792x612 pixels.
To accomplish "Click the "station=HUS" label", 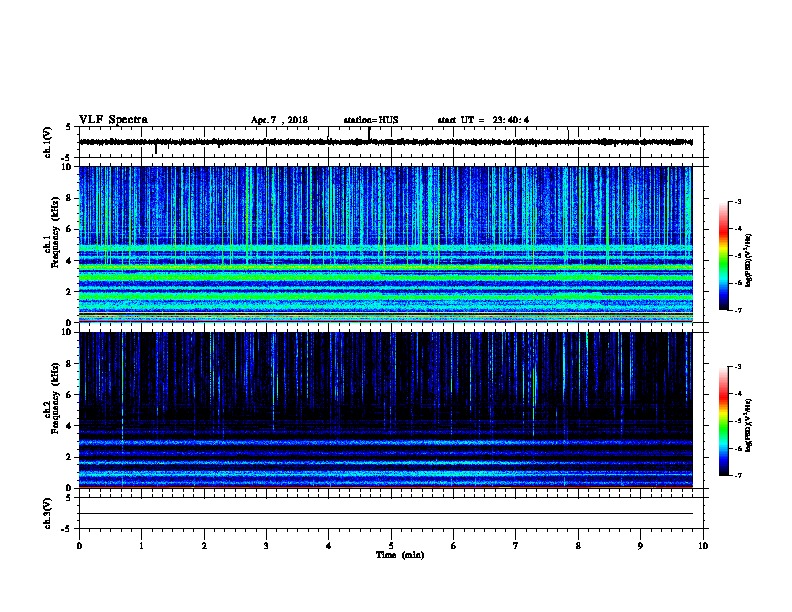I will pyautogui.click(x=371, y=120).
